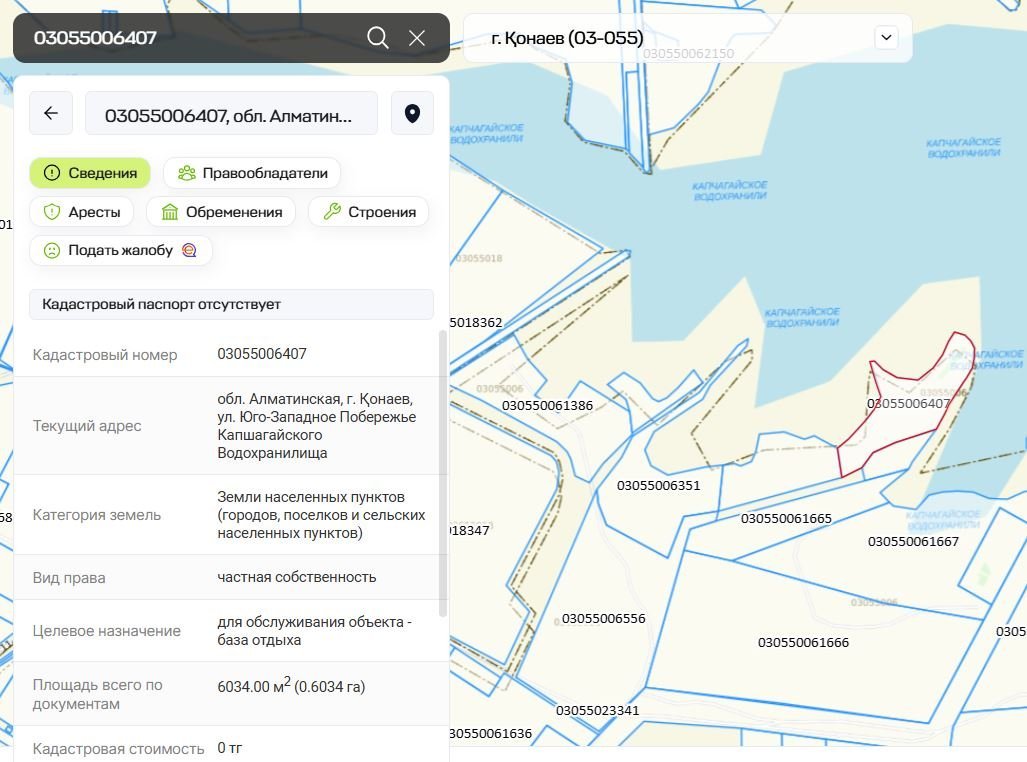Screen dimensions: 1027x762
Task: Open the Строения tab
Action: click(x=369, y=212)
